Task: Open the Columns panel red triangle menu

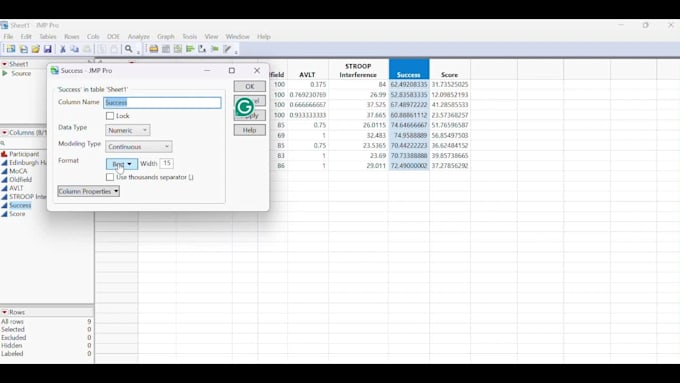Action: (x=4, y=133)
